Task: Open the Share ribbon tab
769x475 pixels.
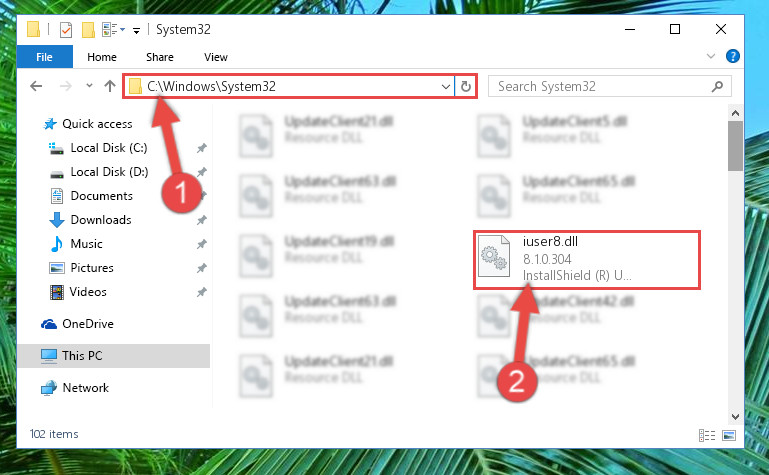Action: tap(160, 57)
